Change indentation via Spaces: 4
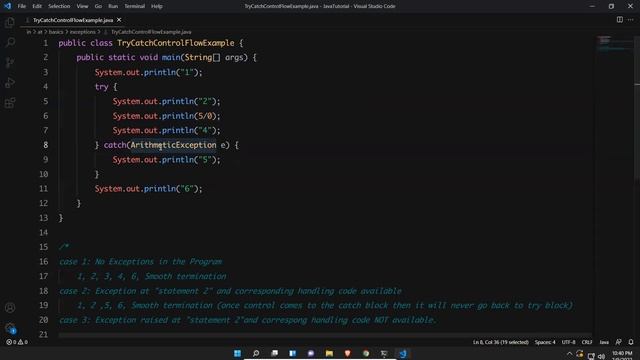This screenshot has width=640, height=360. tap(545, 342)
